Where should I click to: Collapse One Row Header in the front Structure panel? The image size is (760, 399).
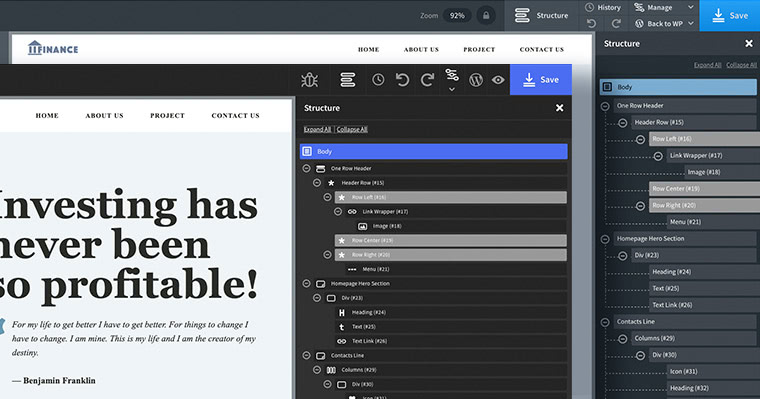(306, 169)
